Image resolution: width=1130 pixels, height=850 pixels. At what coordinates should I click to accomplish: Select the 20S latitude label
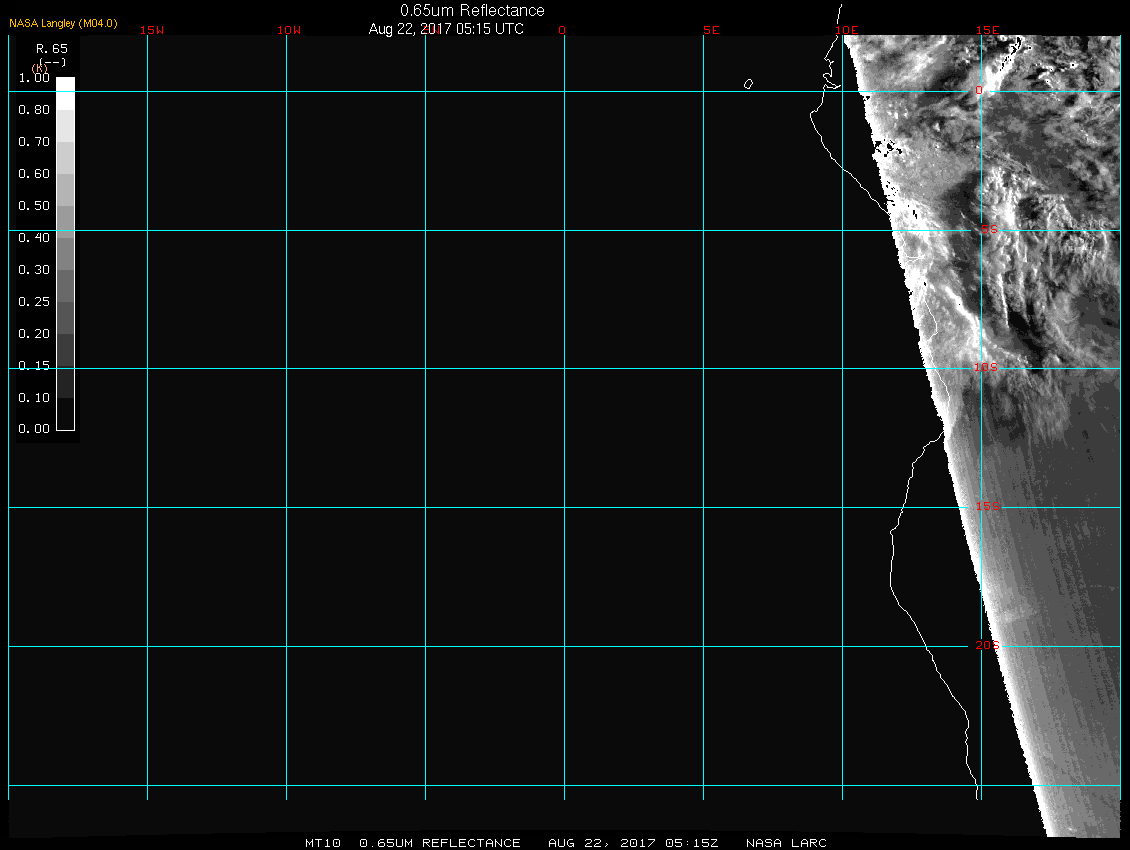pos(987,646)
